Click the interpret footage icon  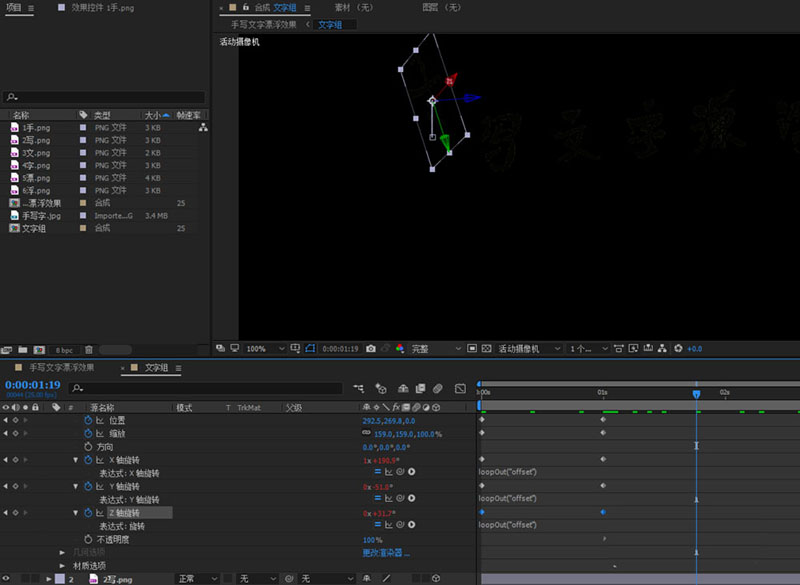(x=7, y=350)
